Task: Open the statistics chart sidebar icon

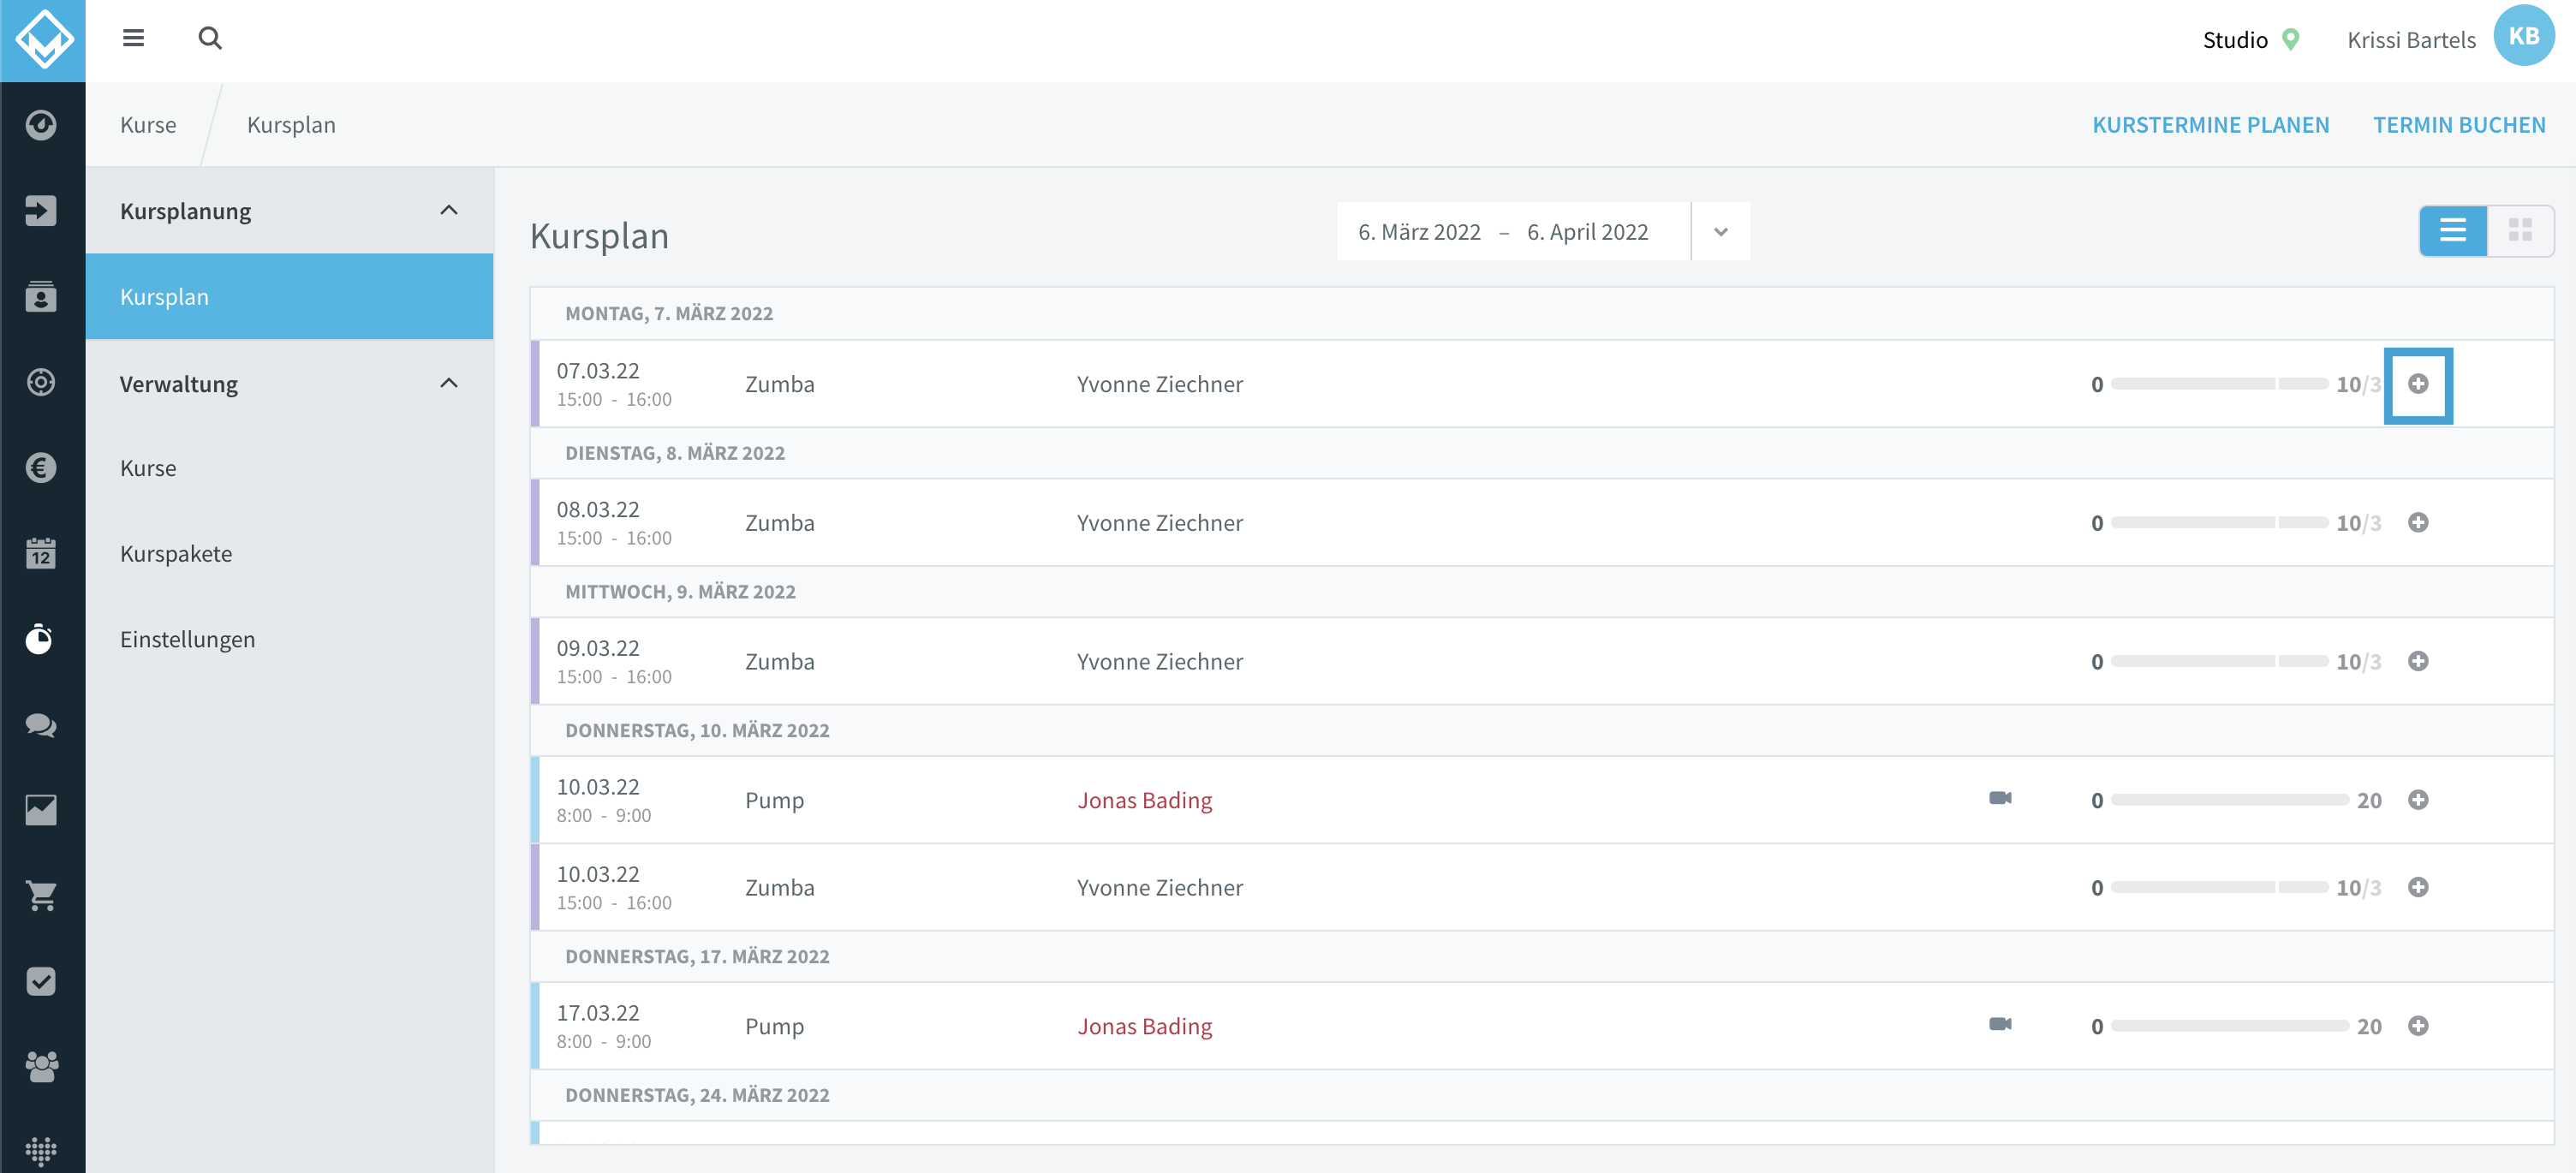Action: click(x=41, y=810)
